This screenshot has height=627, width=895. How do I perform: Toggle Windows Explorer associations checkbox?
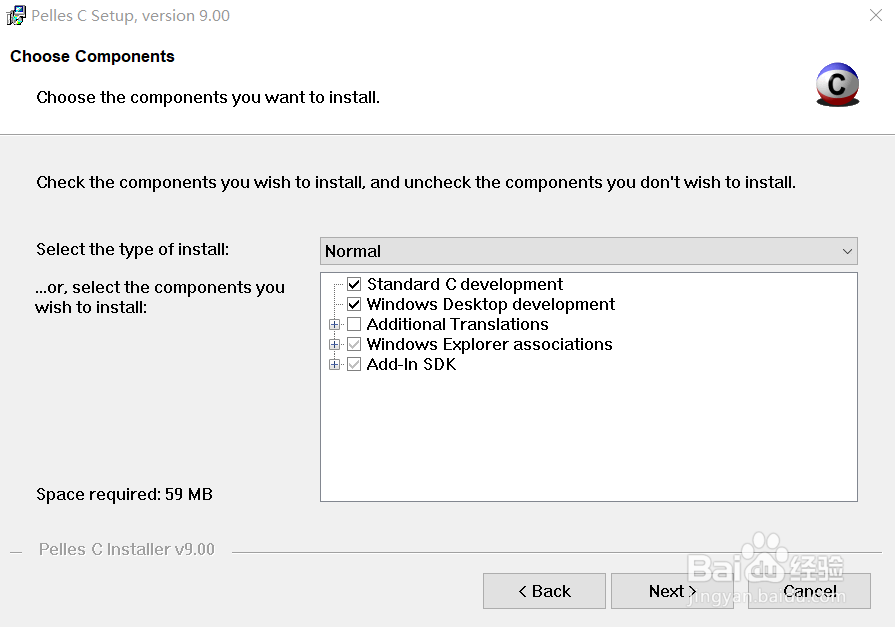click(354, 345)
